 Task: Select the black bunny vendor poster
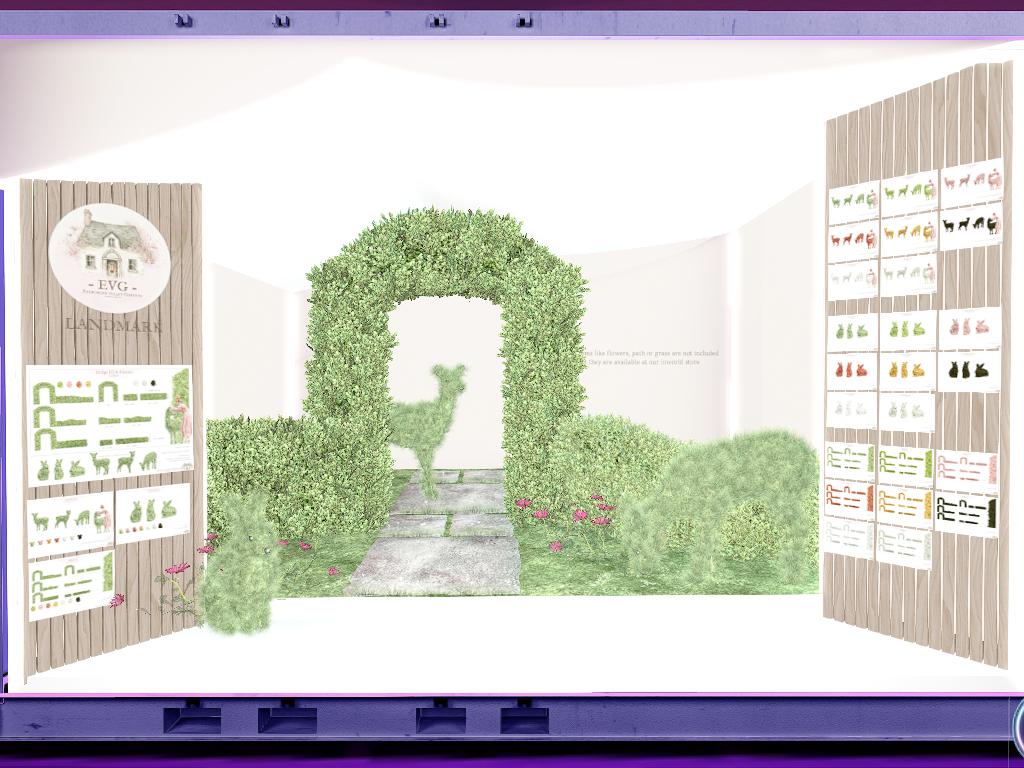point(969,371)
